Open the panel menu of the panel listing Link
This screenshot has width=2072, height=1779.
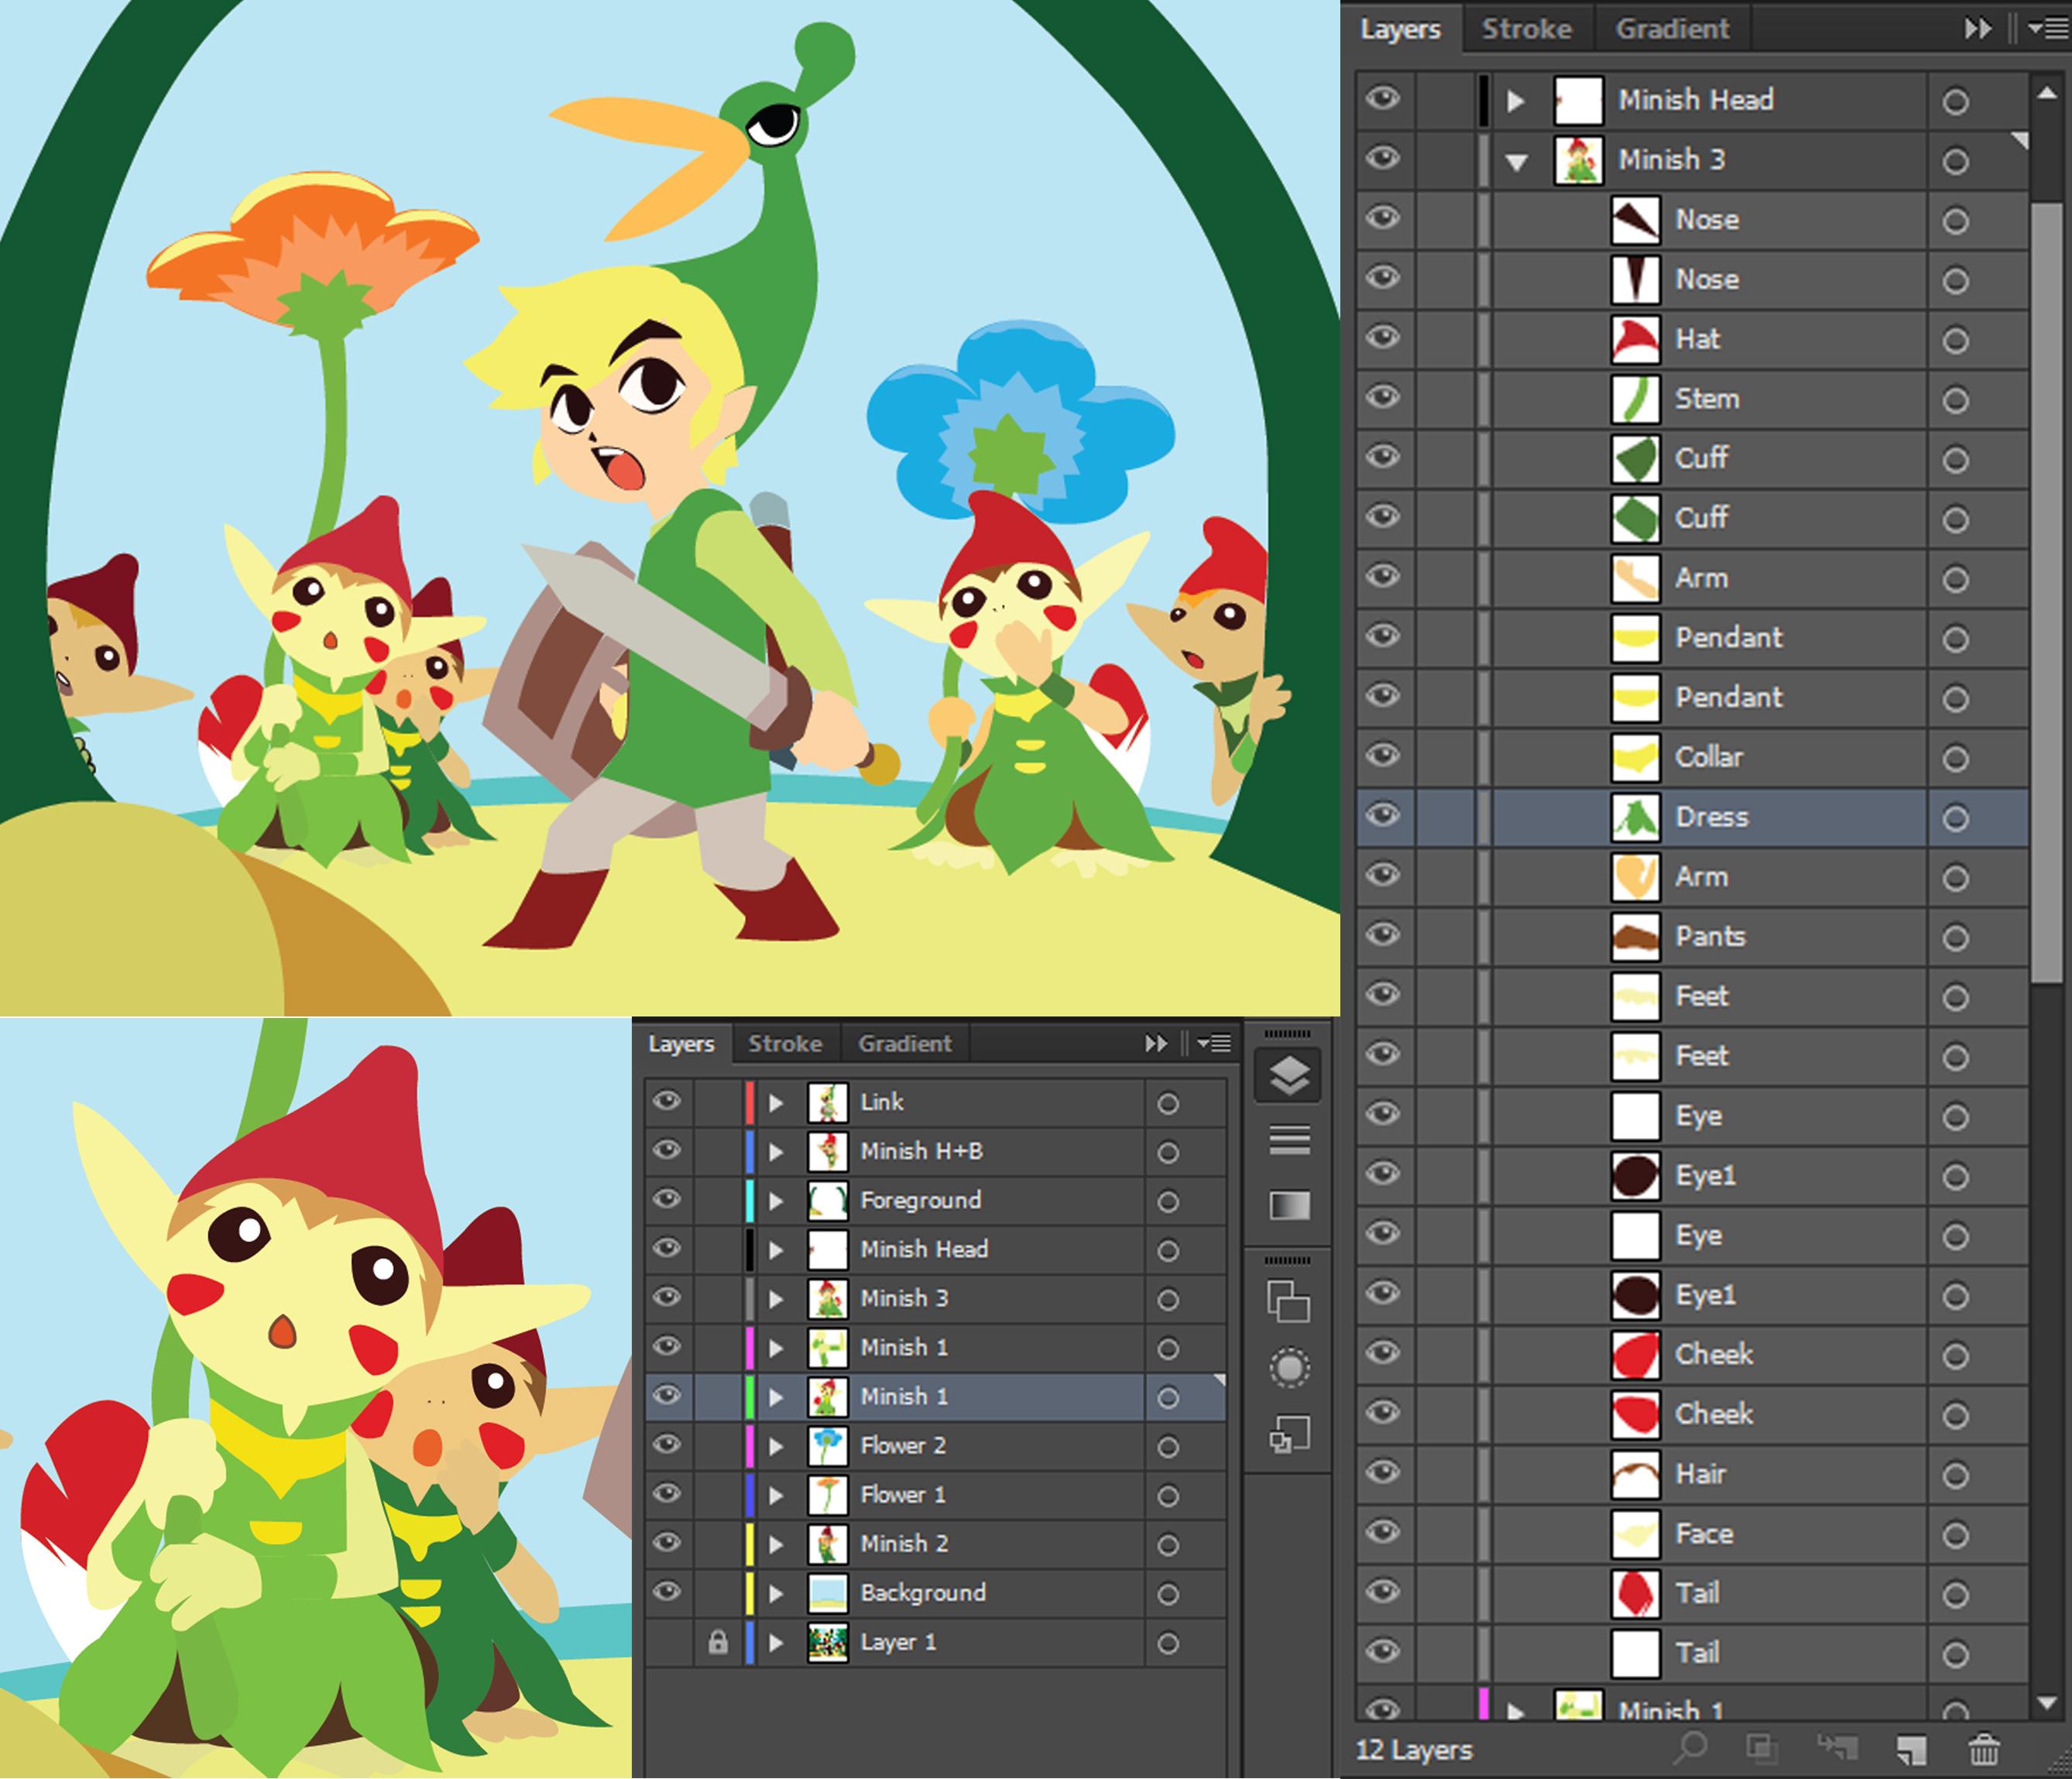point(1214,1043)
